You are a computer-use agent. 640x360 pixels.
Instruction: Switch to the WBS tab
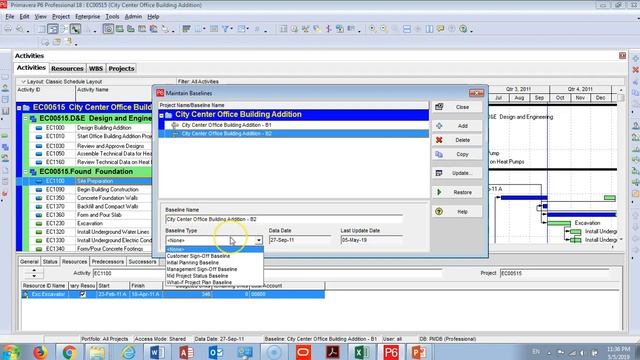[96, 69]
